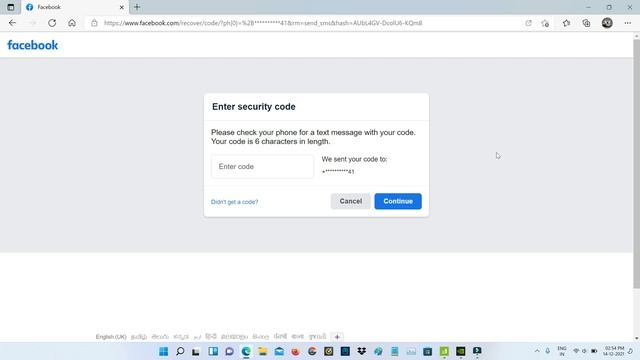Click the address bar URL
The height and width of the screenshot is (360, 640).
click(263, 23)
